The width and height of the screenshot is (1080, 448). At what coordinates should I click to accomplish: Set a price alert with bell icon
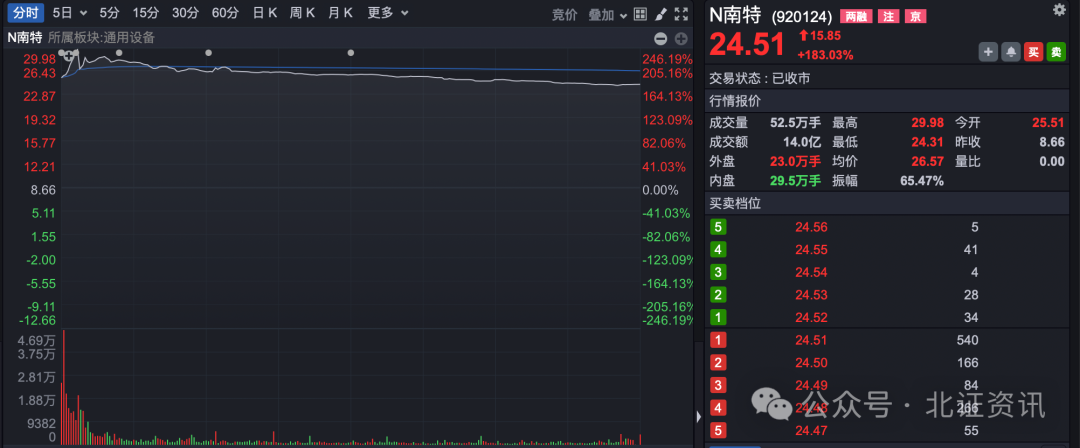click(x=1011, y=52)
